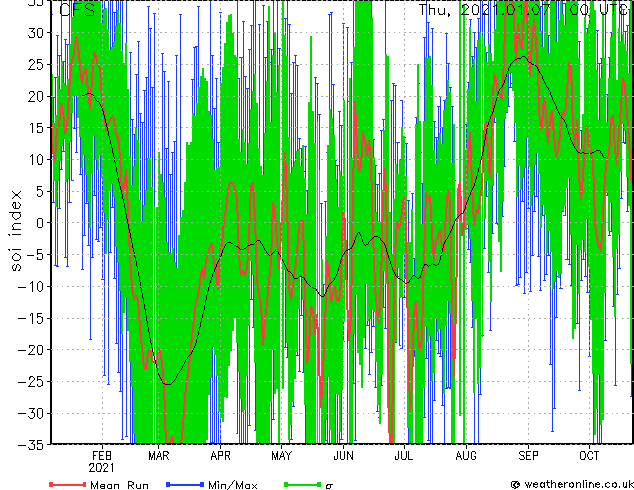The image size is (634, 490).
Task: Click the y-axis value 5
Action: [40, 191]
